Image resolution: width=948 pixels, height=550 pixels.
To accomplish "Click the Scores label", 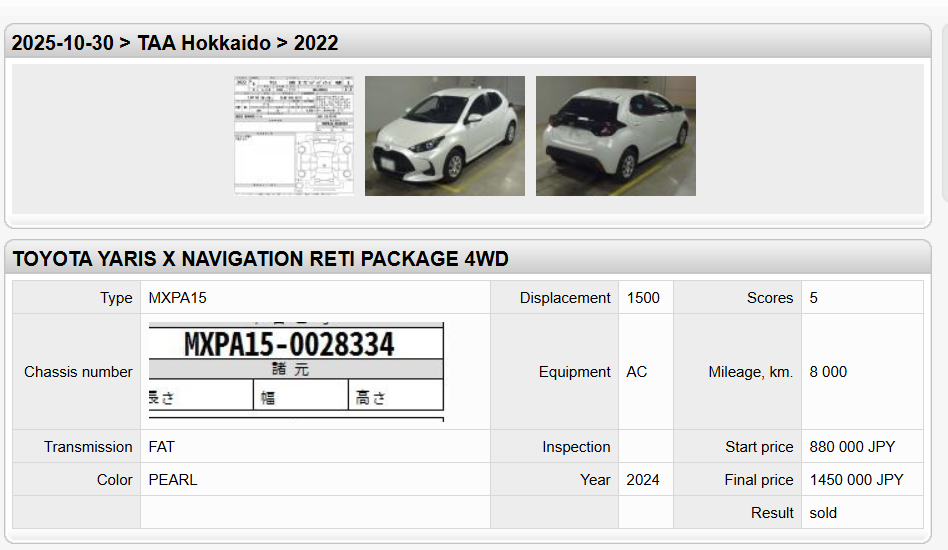I will pos(770,297).
